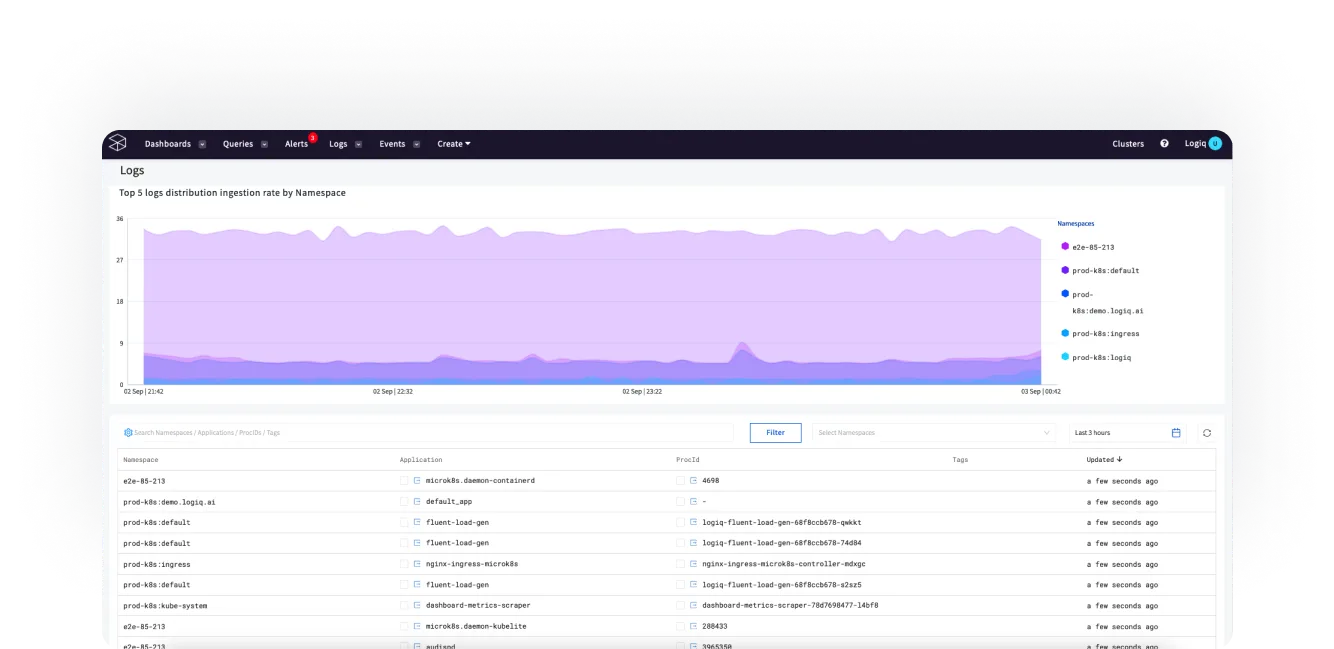Click the prod-k8s:default legend color dot
1334x649 pixels.
click(1065, 270)
